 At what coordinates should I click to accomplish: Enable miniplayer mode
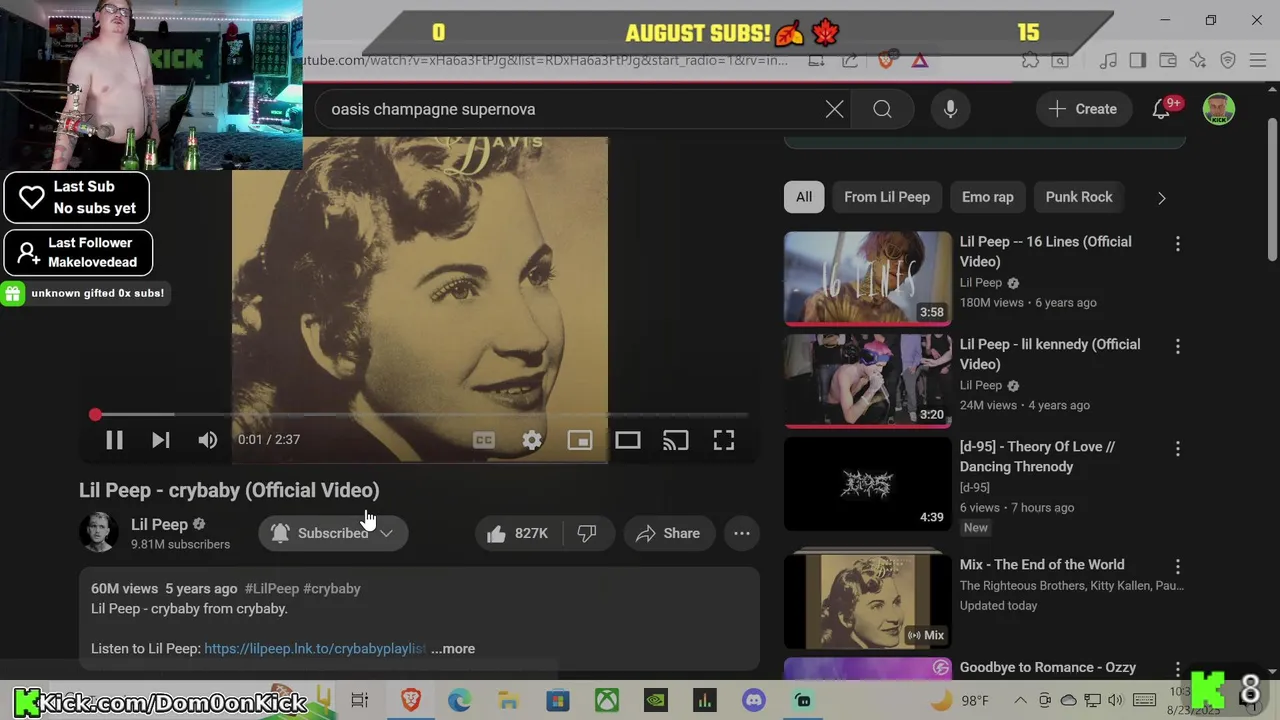580,440
